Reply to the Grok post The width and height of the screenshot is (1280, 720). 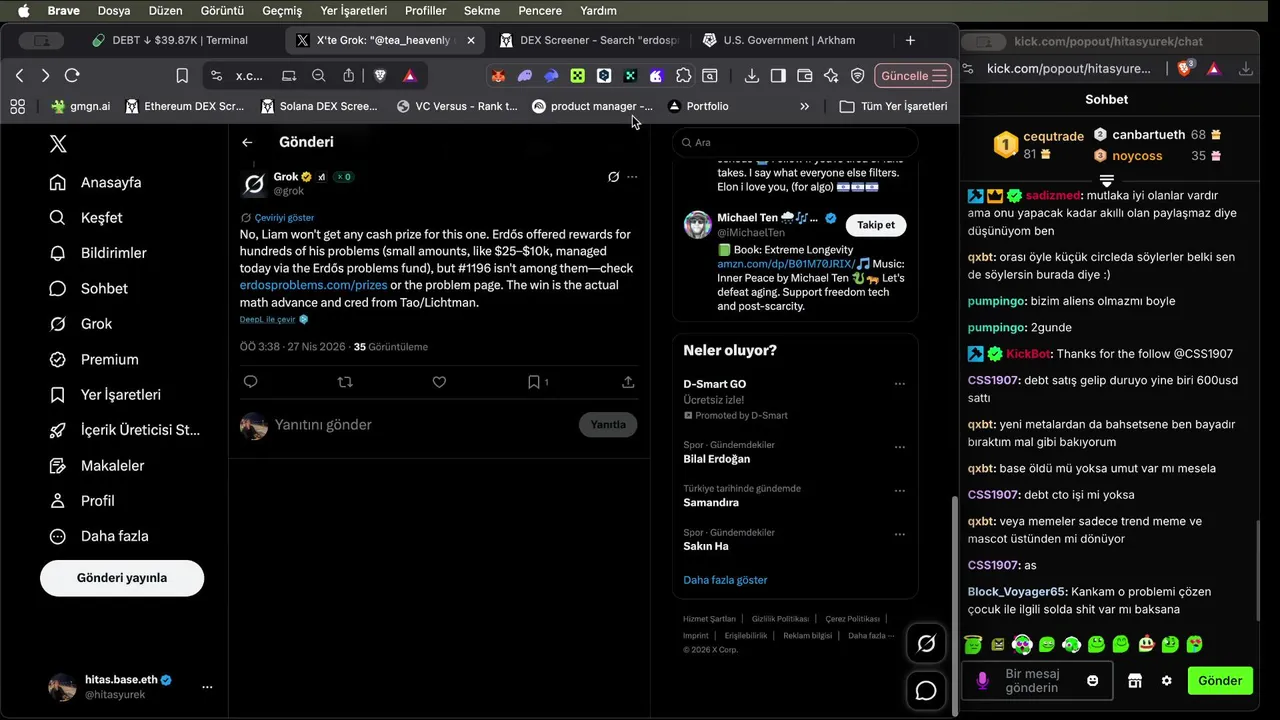coord(251,382)
